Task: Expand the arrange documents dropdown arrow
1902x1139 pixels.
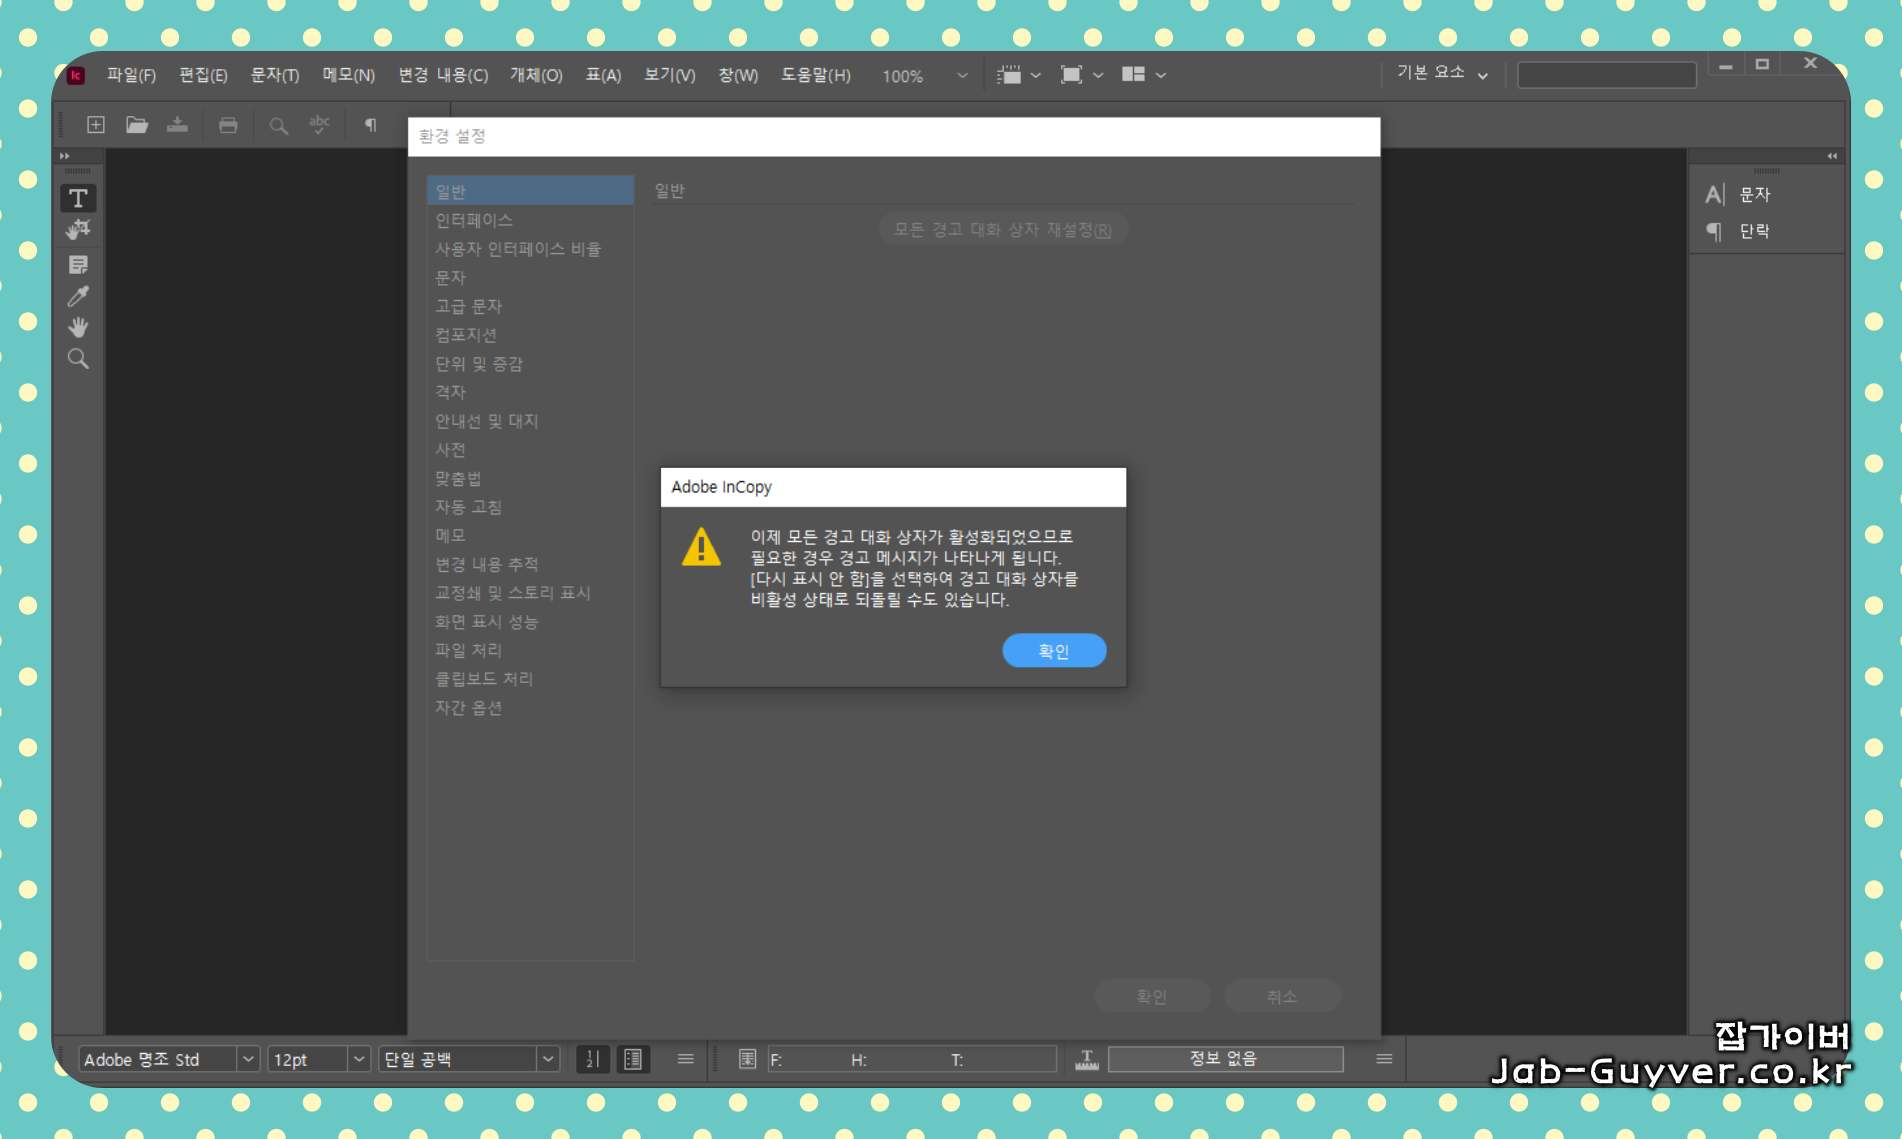Action: point(1160,75)
